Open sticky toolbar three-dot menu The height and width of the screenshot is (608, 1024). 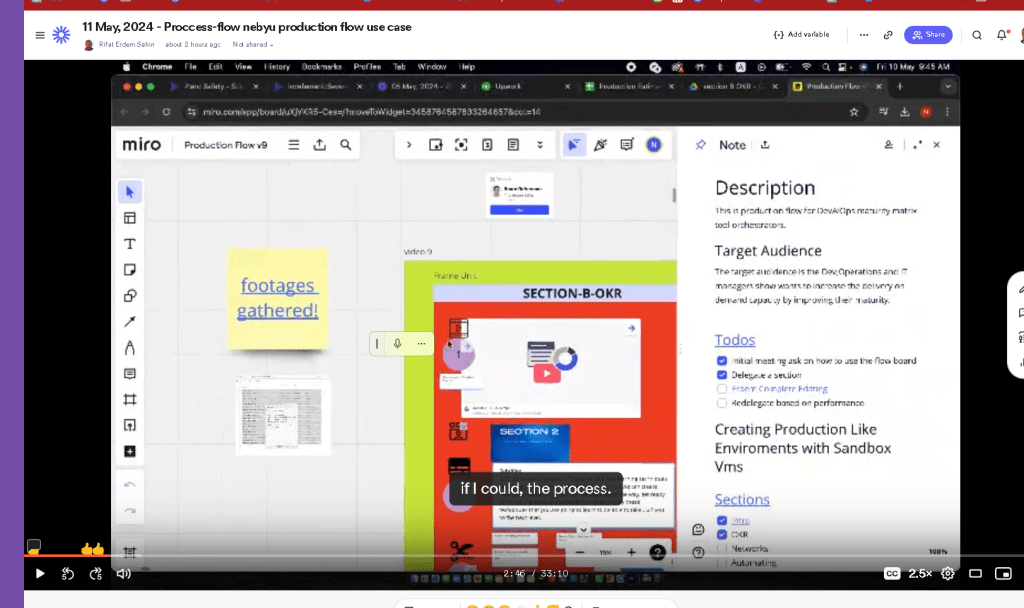[x=421, y=344]
